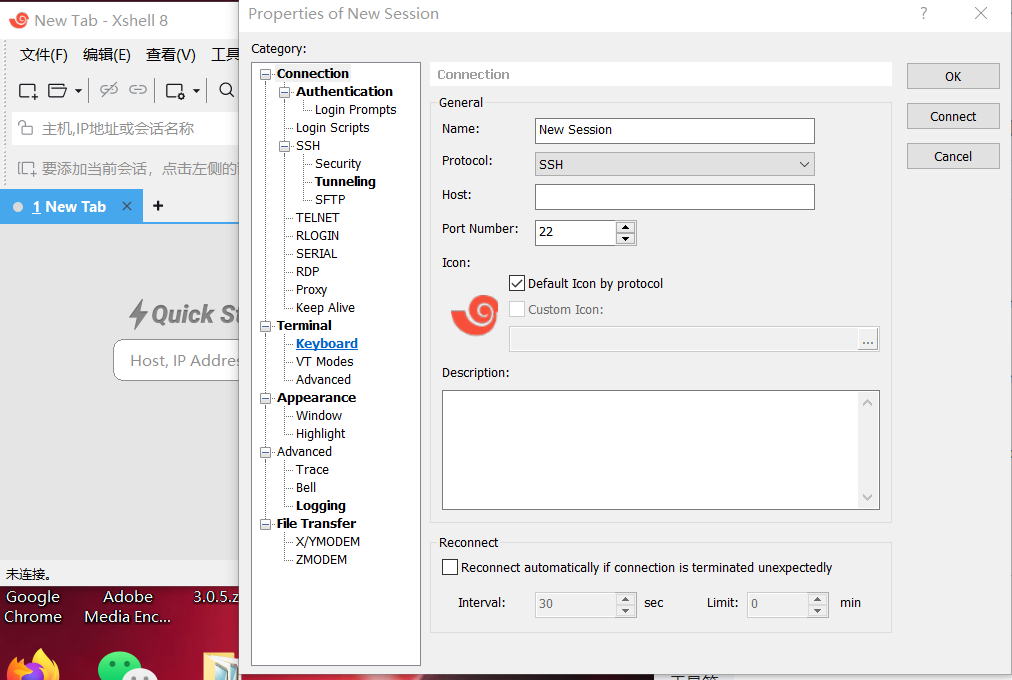
Task: Click the New Session toolbar icon
Action: tap(28, 91)
